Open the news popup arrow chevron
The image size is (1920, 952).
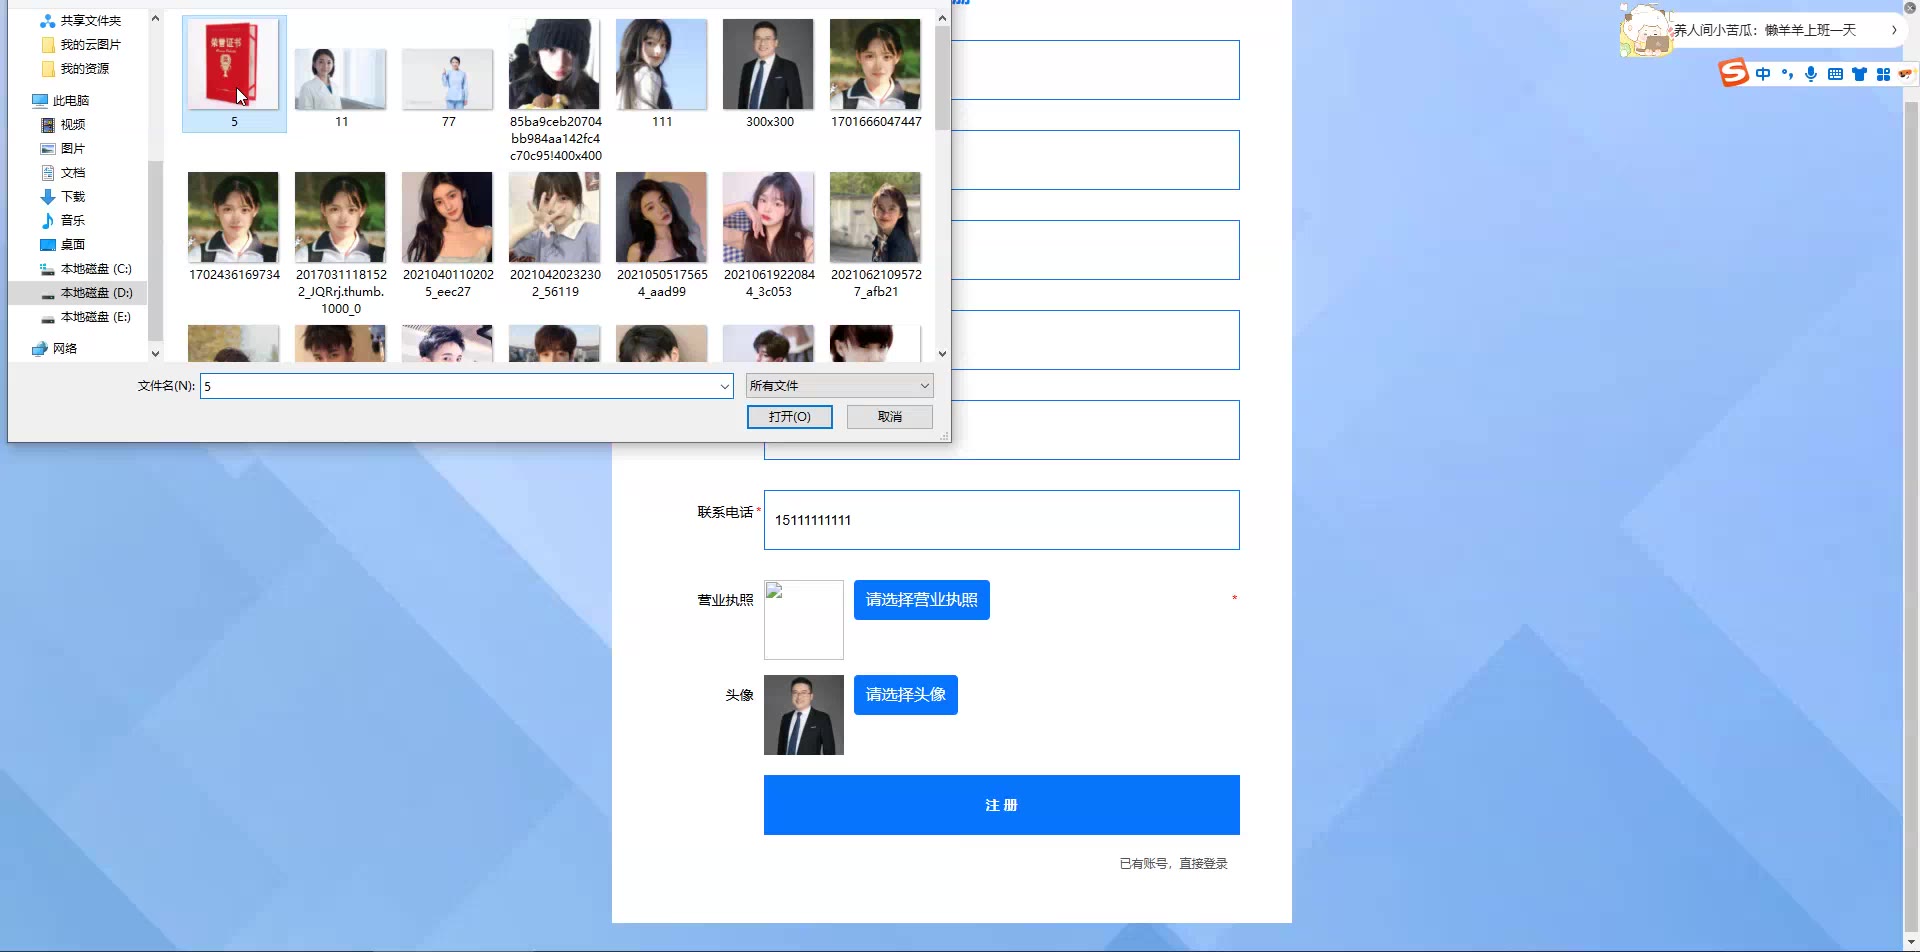point(1894,30)
